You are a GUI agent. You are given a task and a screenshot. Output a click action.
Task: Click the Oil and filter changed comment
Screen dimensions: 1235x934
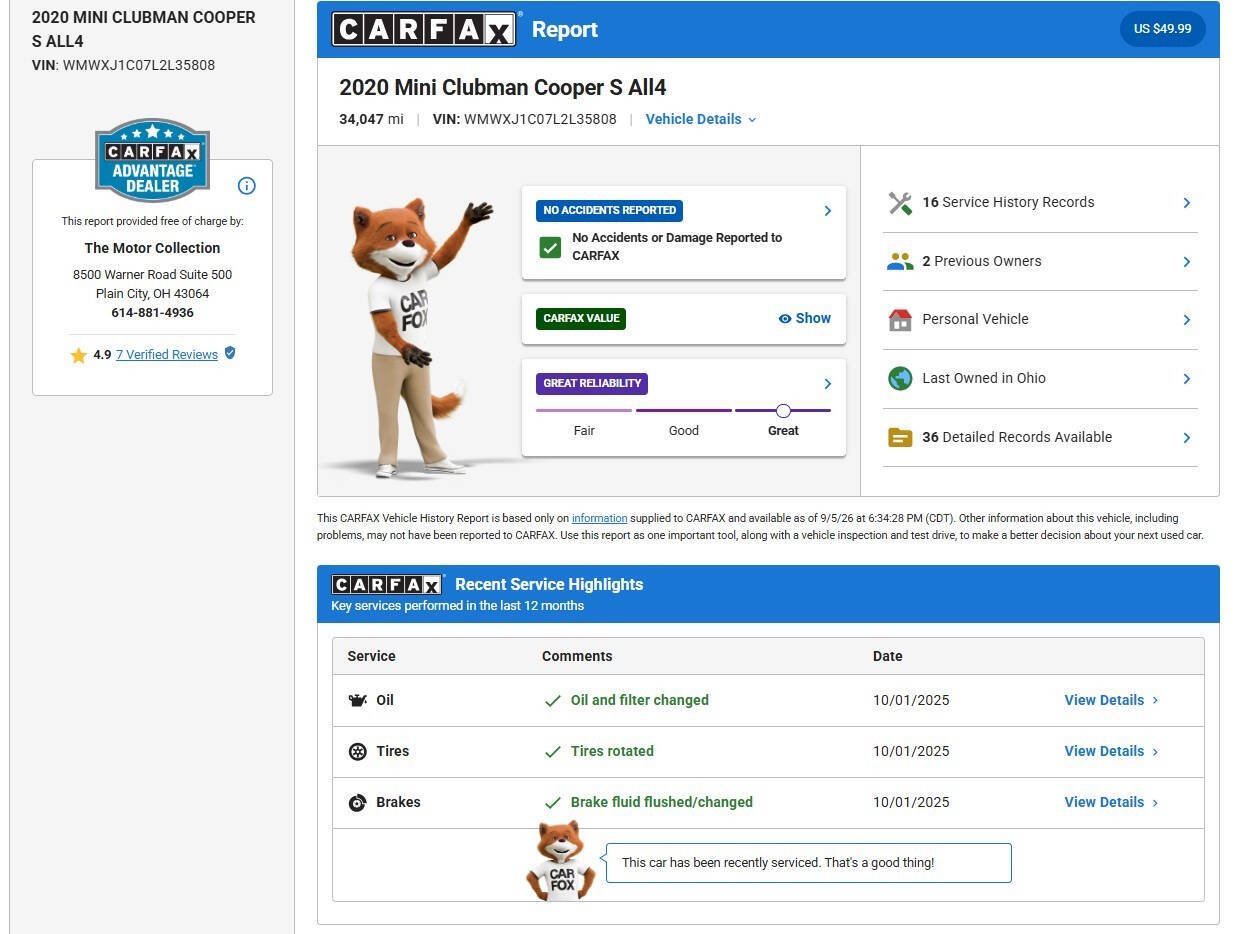[x=639, y=700]
